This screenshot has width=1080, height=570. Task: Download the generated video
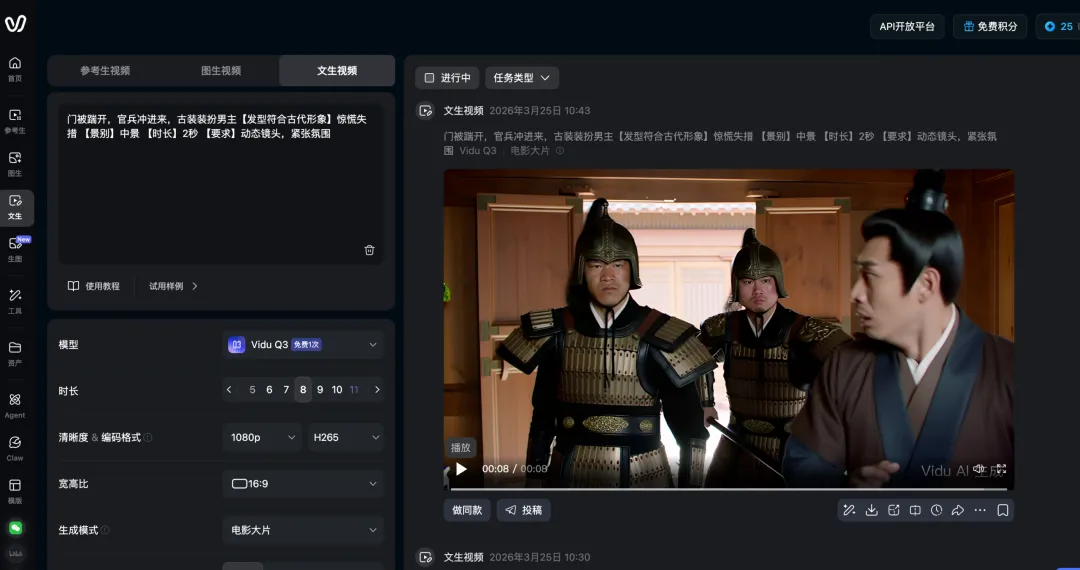[x=871, y=510]
